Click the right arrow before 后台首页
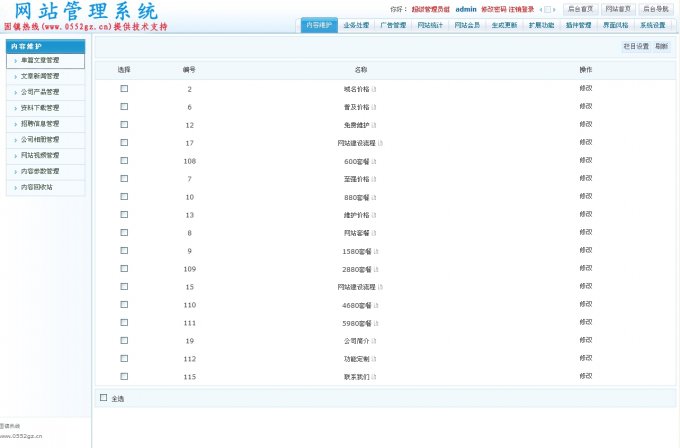680x448 pixels. tap(554, 10)
